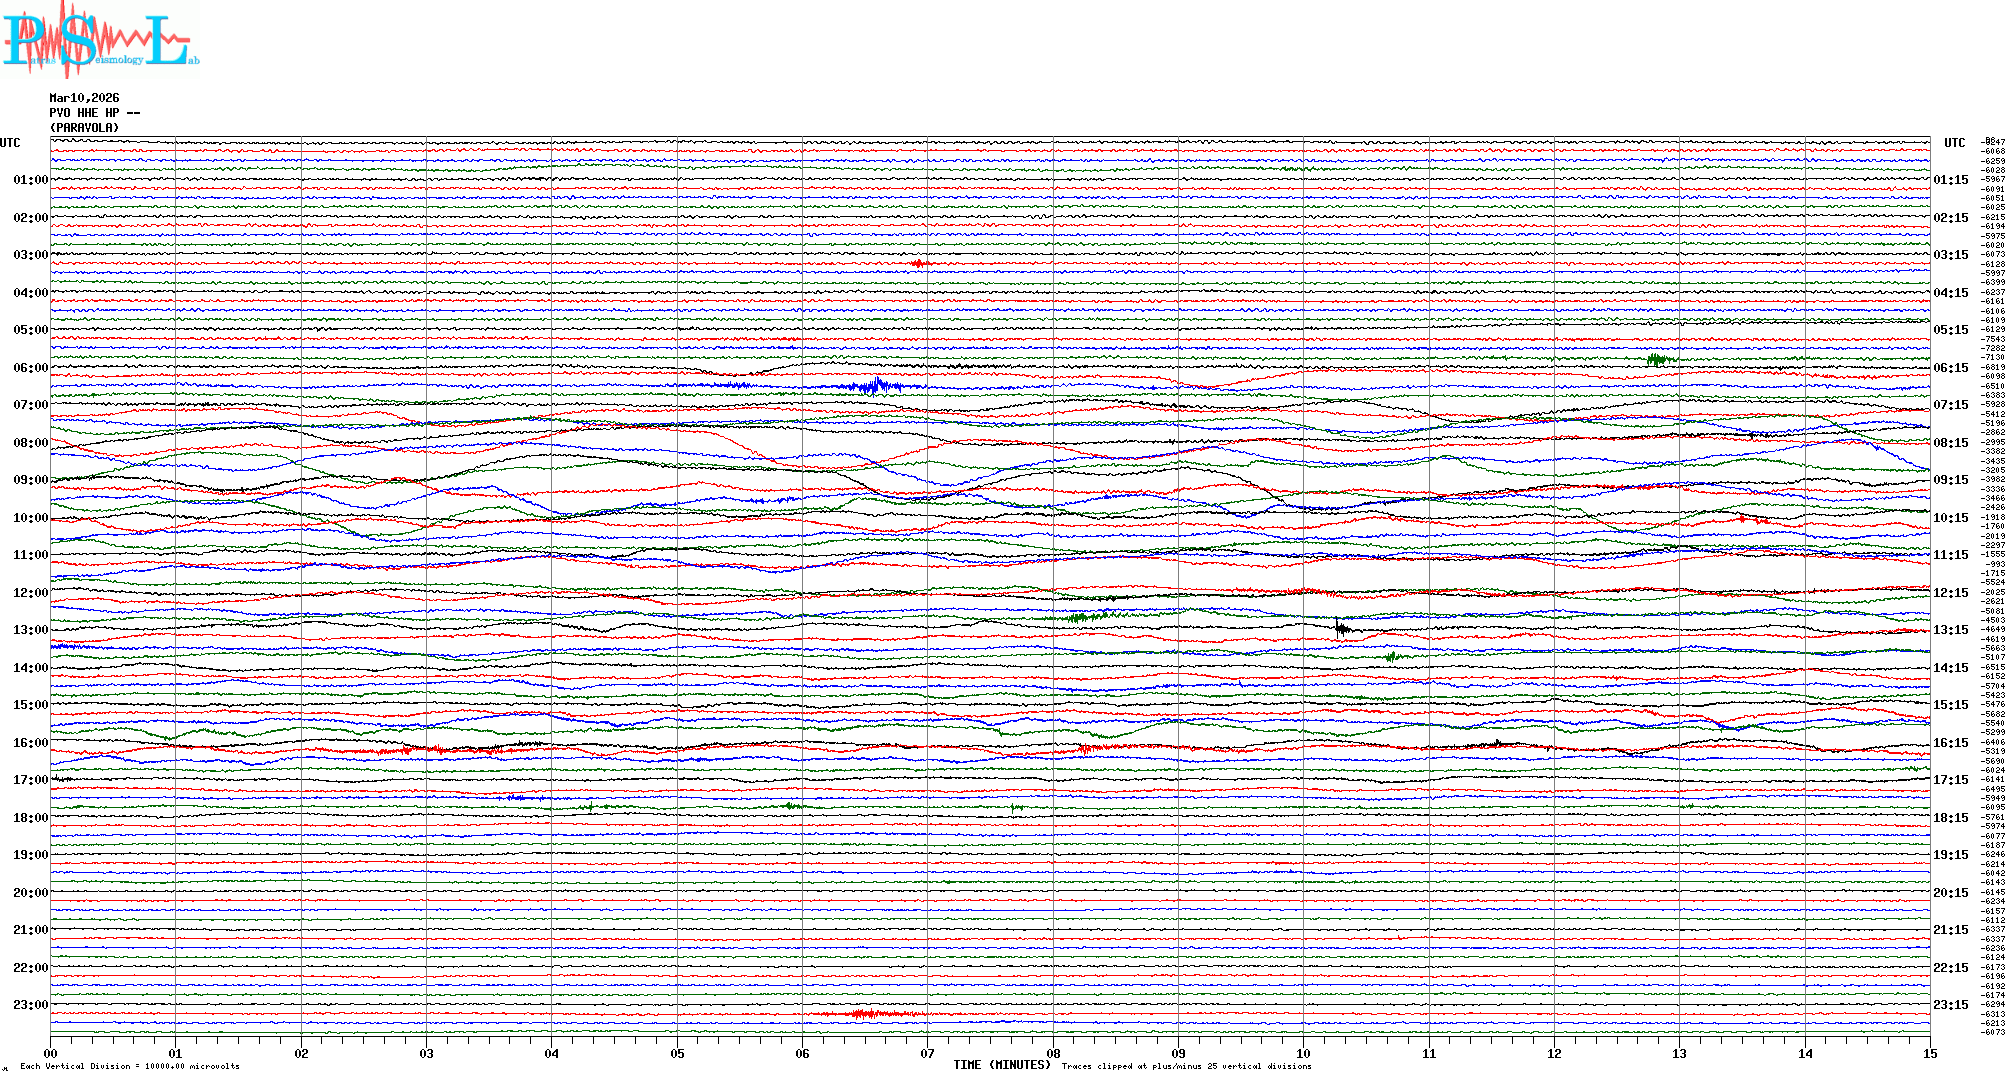Click the Mar10,2026 date label
2010x1080 pixels.
click(x=84, y=98)
